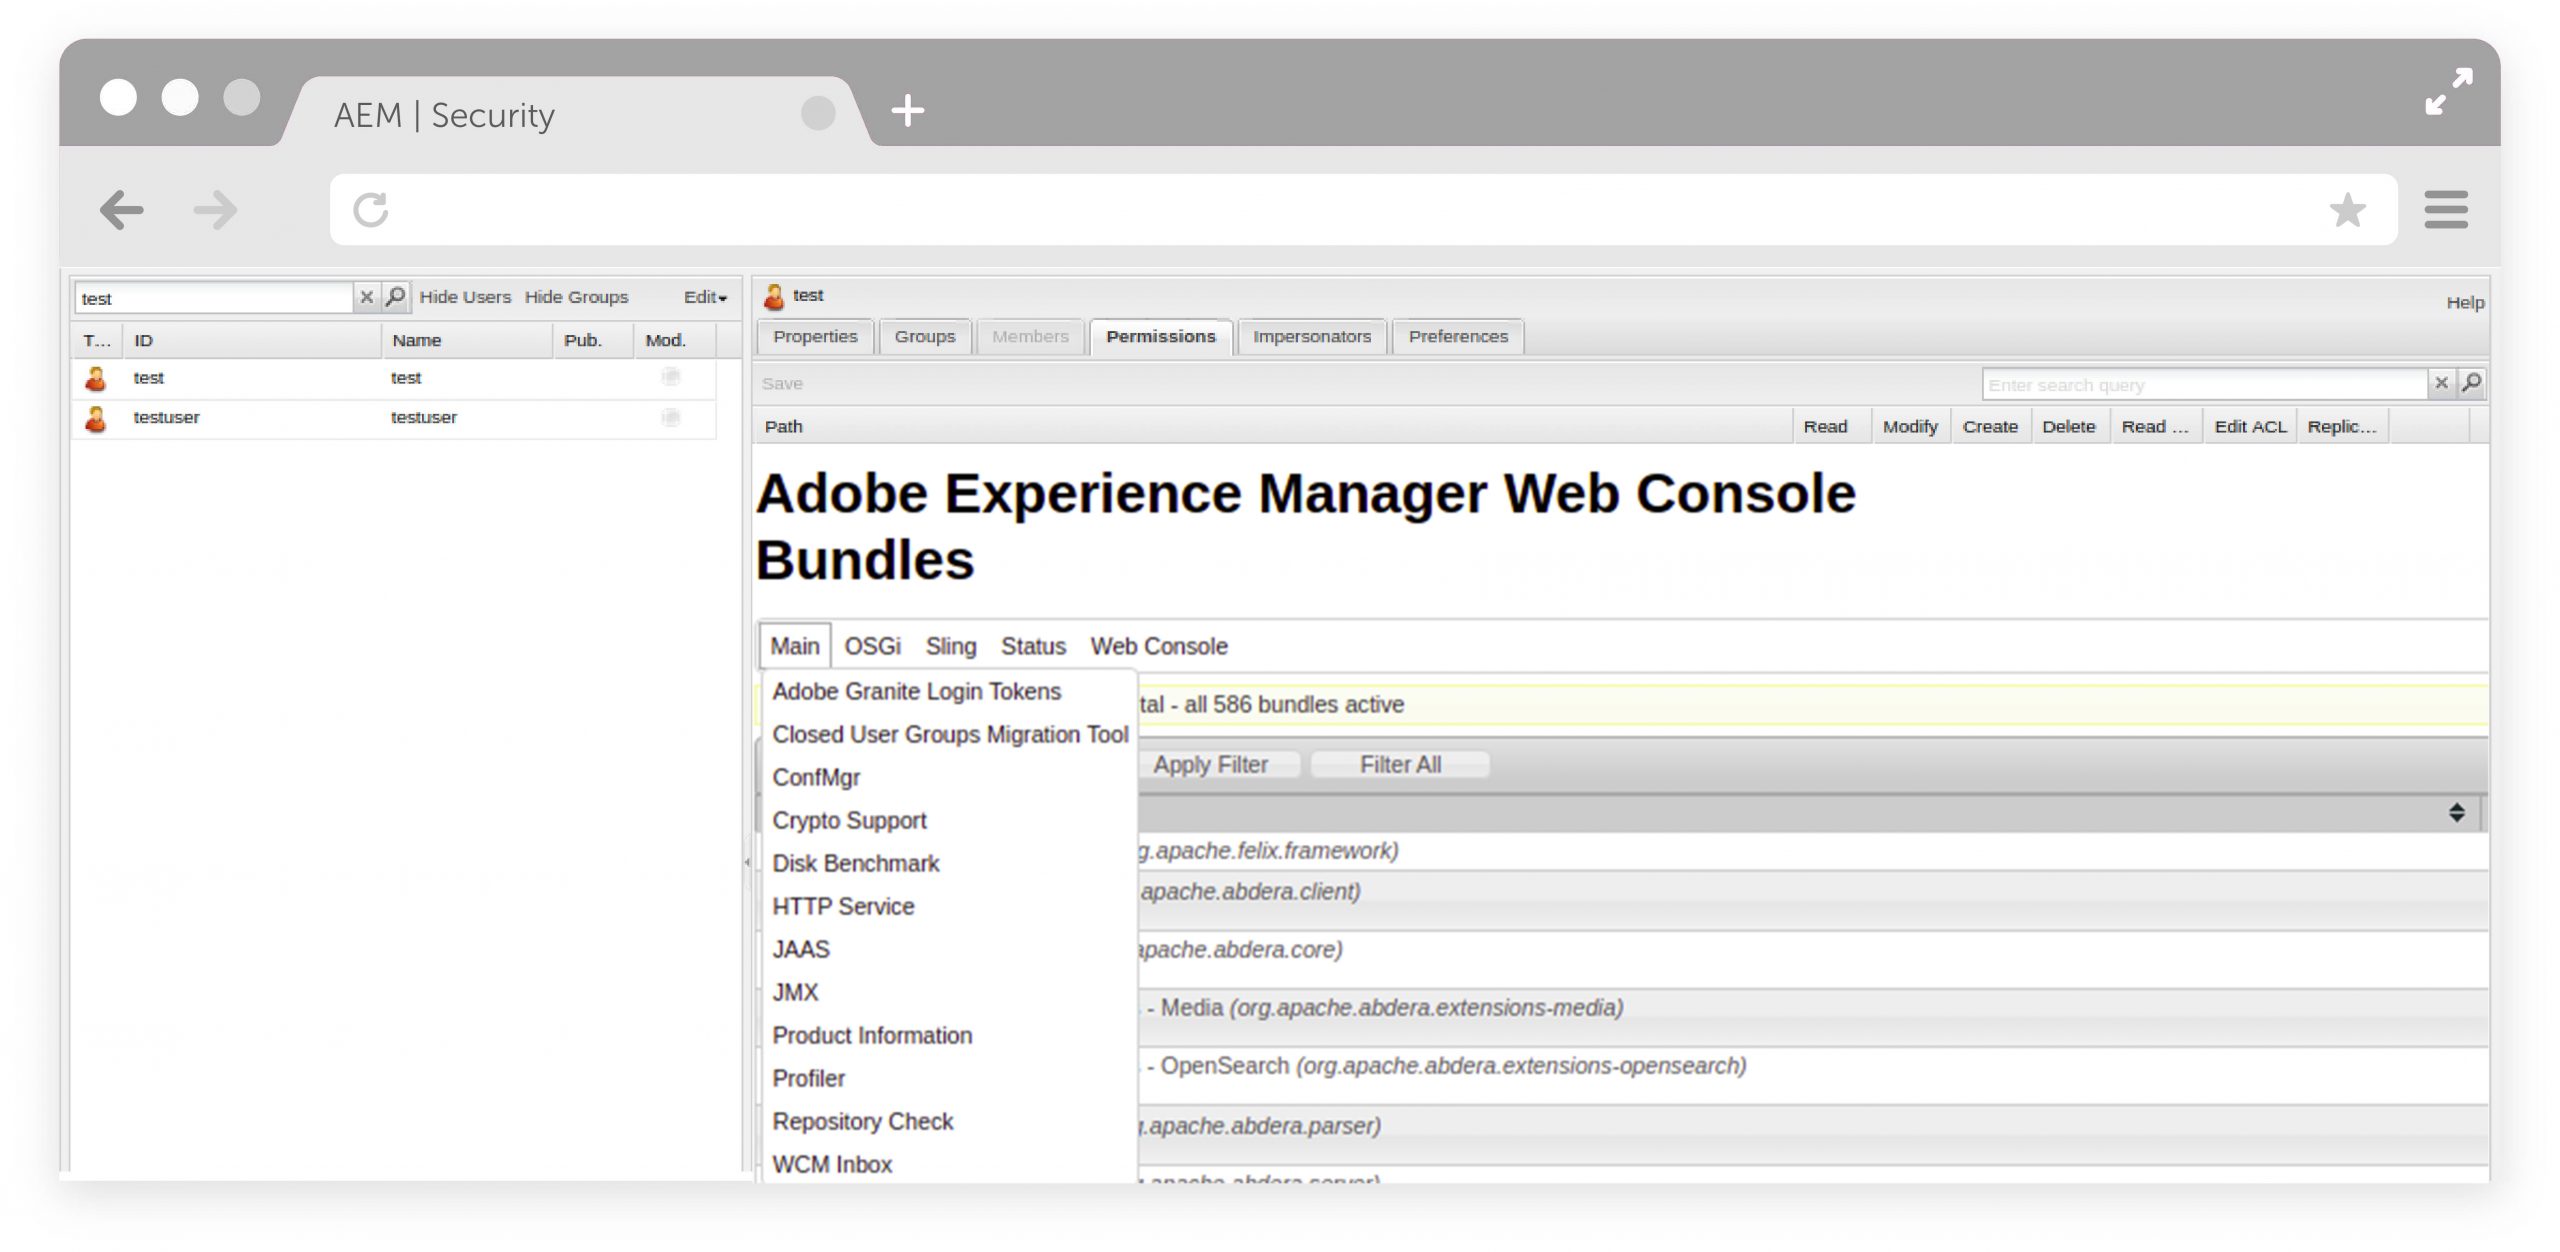Image resolution: width=2560 pixels, height=1252 pixels.
Task: Select JAAS in the Main menu
Action: pos(801,950)
